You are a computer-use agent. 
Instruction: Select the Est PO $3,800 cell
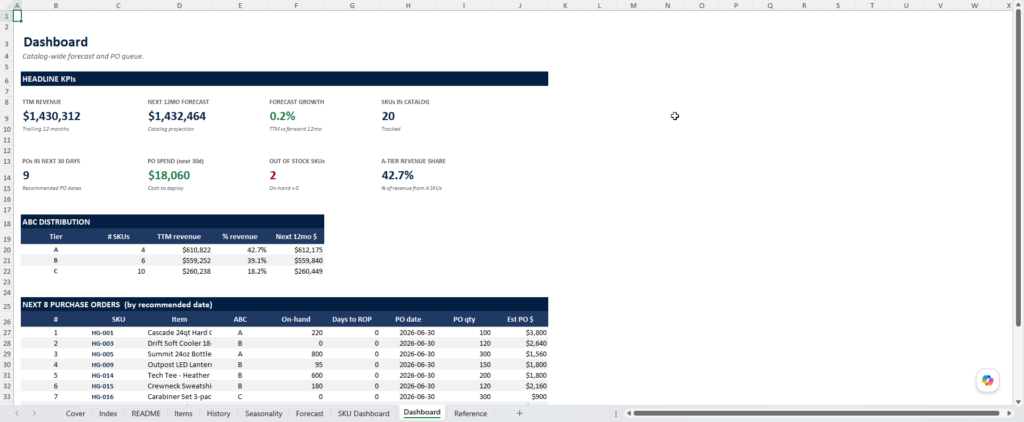[520, 333]
